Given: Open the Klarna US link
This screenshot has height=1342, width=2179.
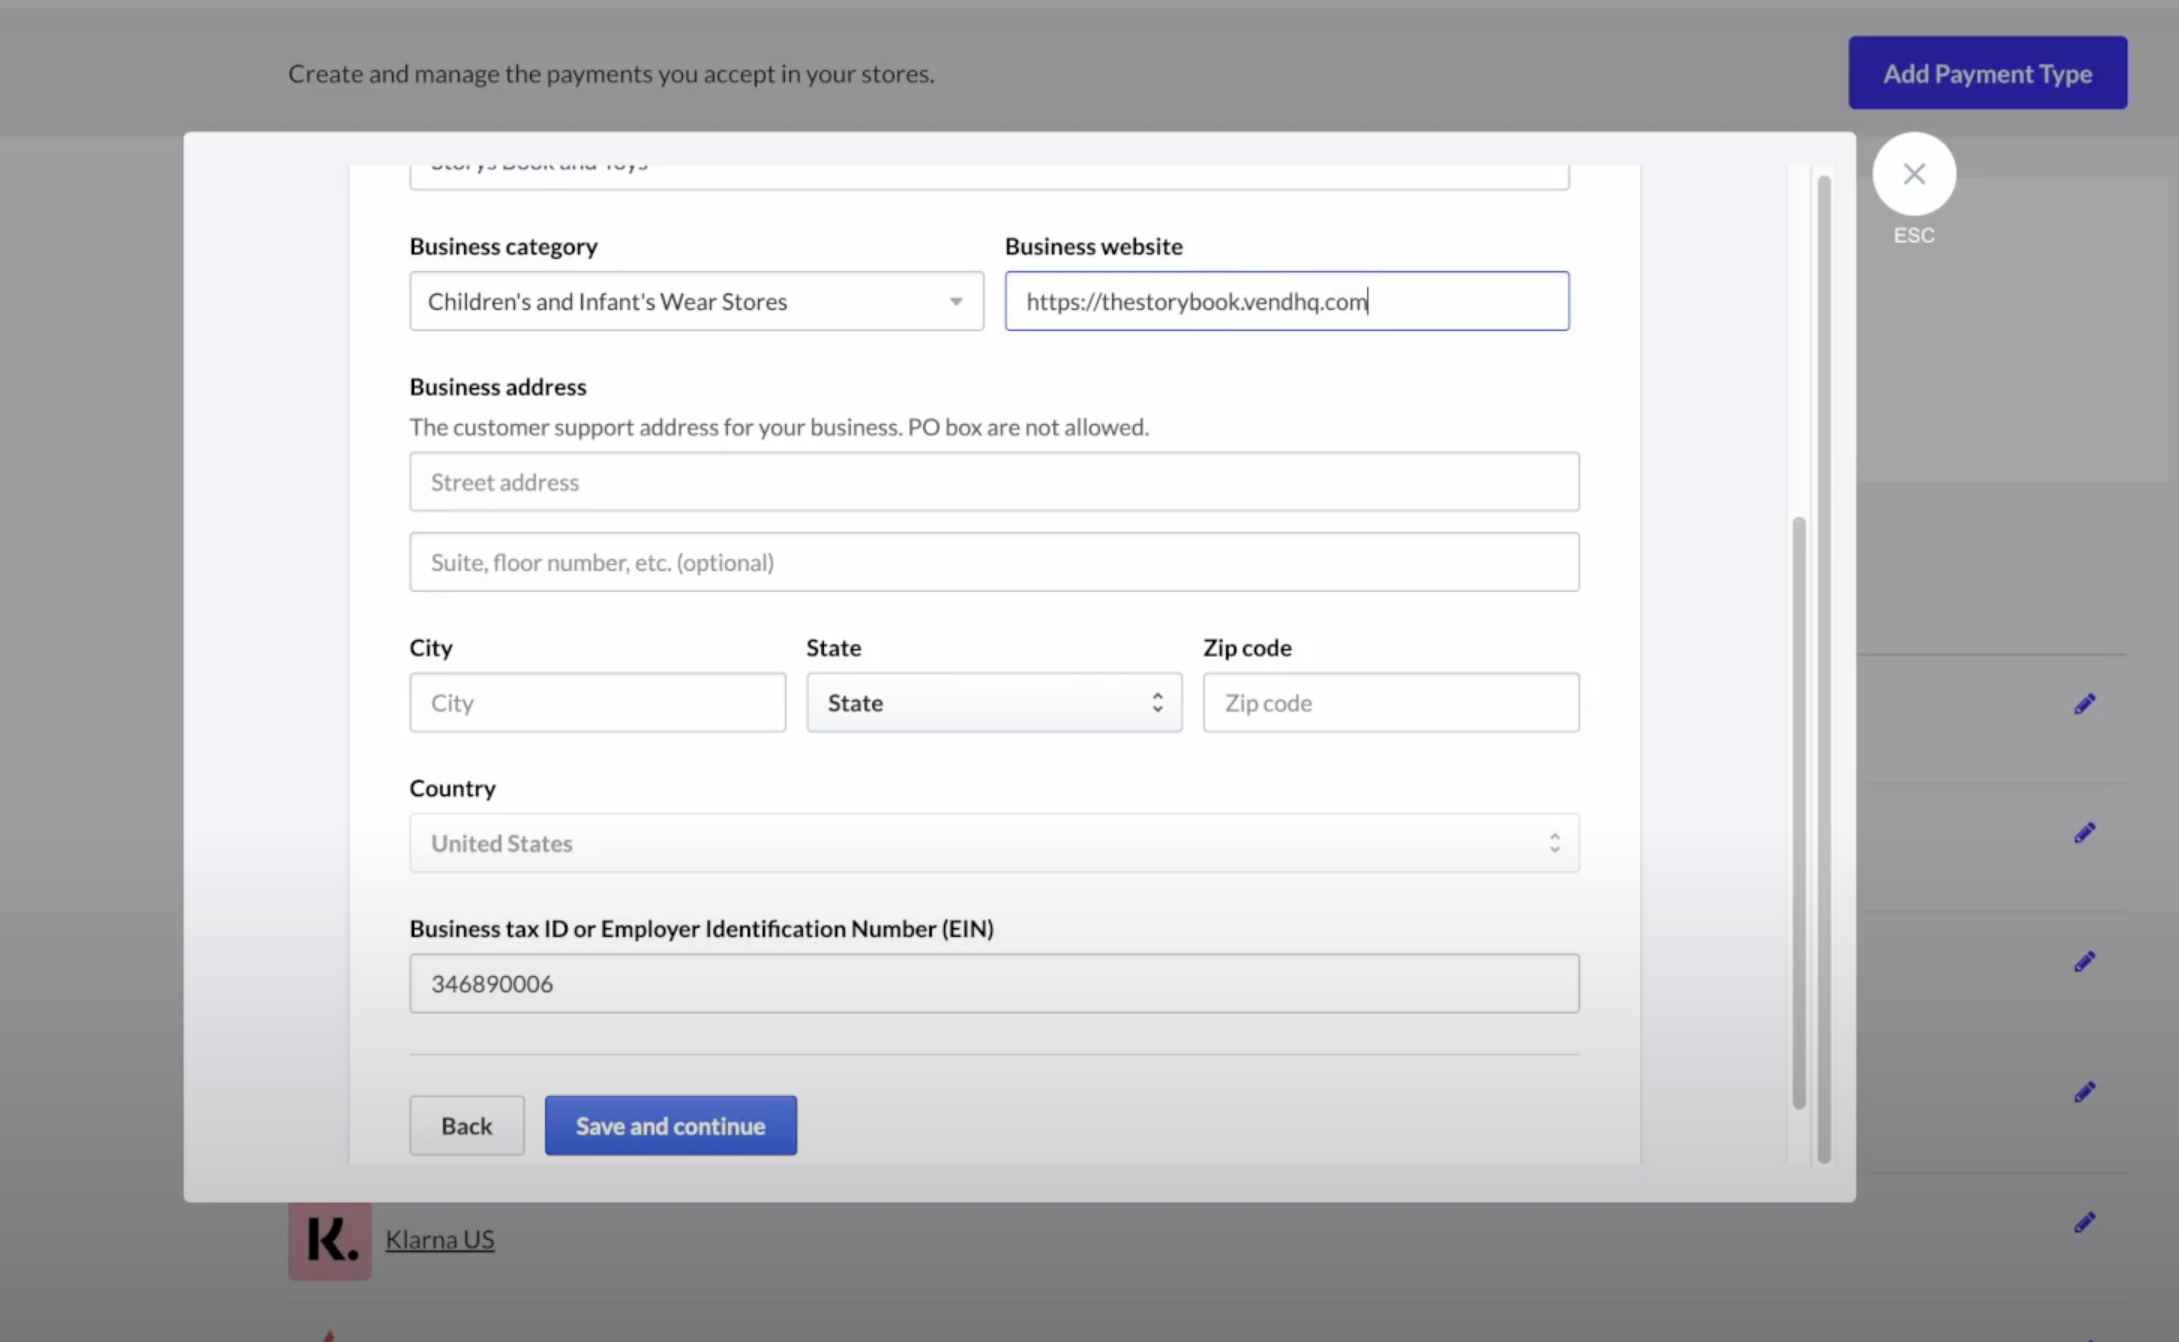Looking at the screenshot, I should [x=439, y=1239].
